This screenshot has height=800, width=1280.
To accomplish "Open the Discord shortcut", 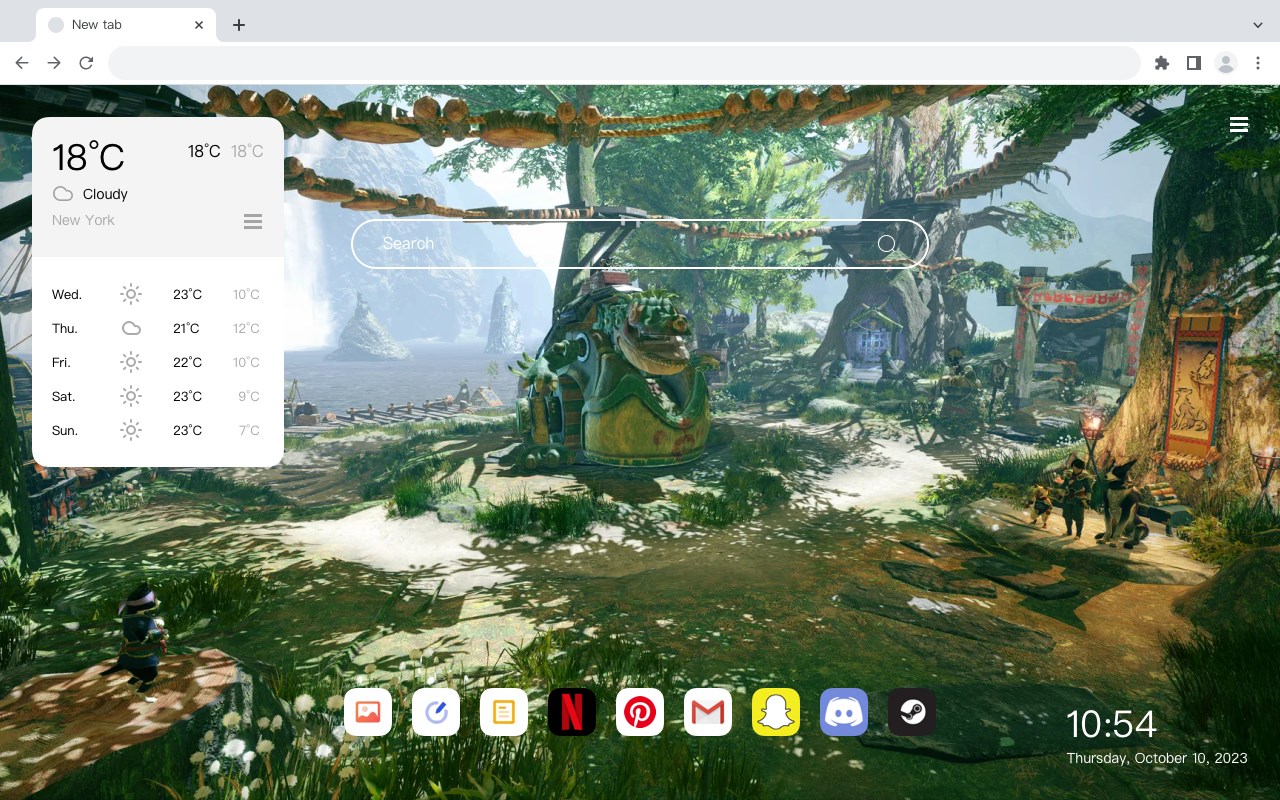I will click(844, 712).
